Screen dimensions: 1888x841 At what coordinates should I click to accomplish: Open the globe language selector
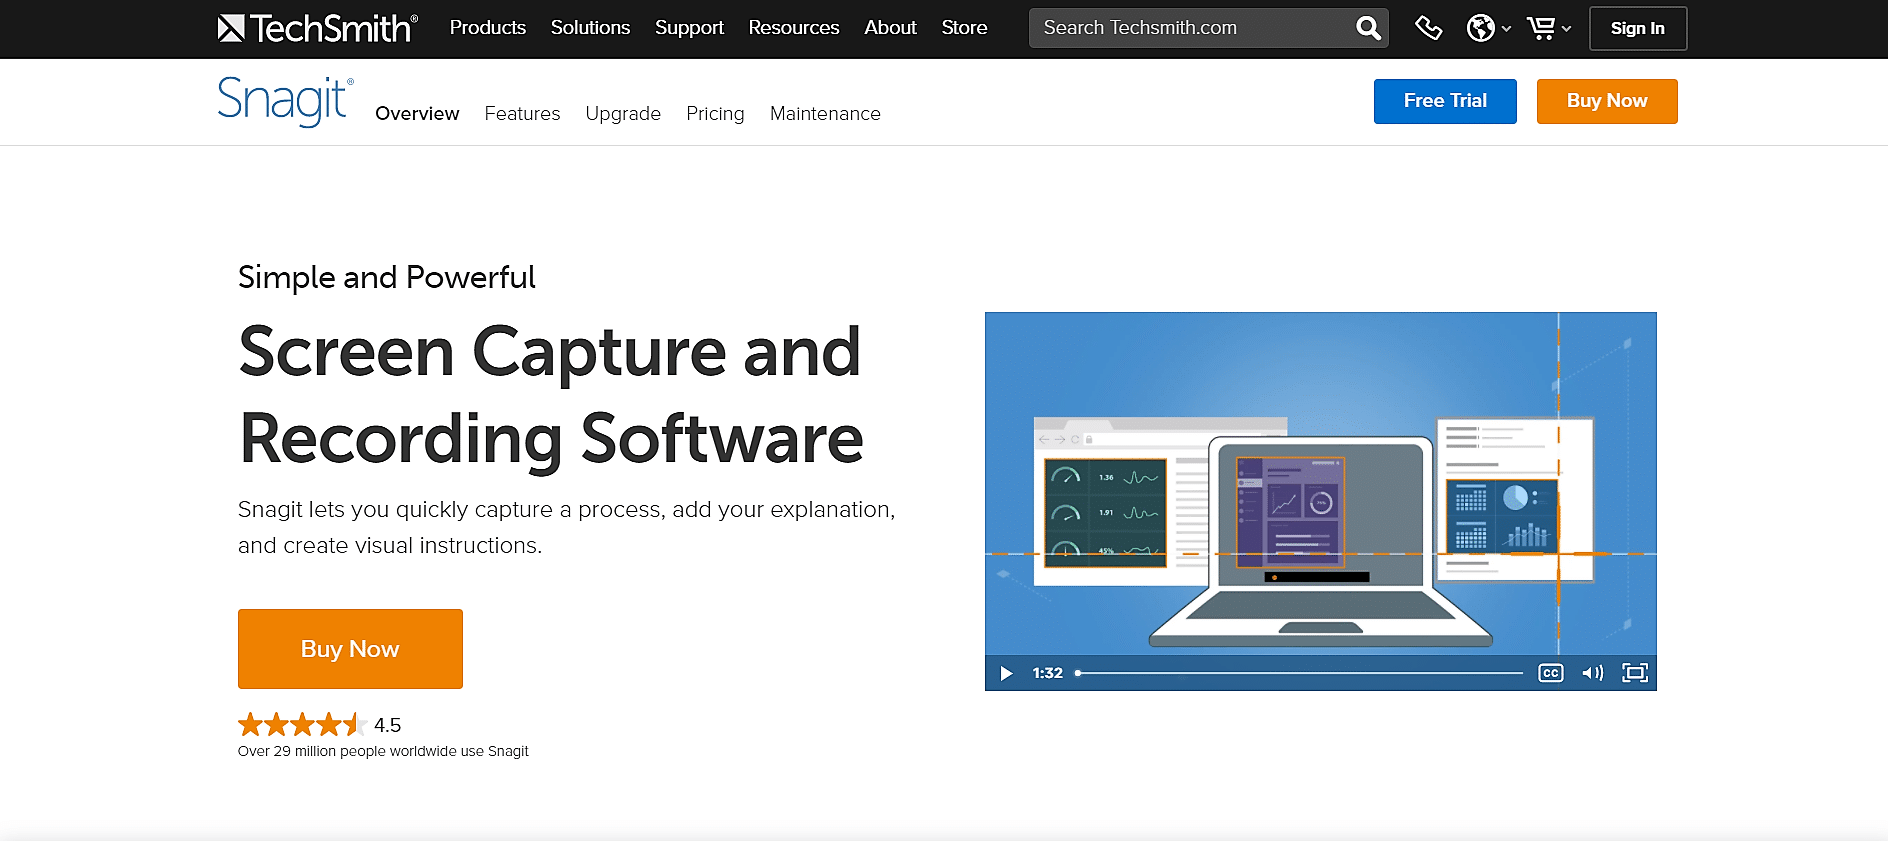1488,28
